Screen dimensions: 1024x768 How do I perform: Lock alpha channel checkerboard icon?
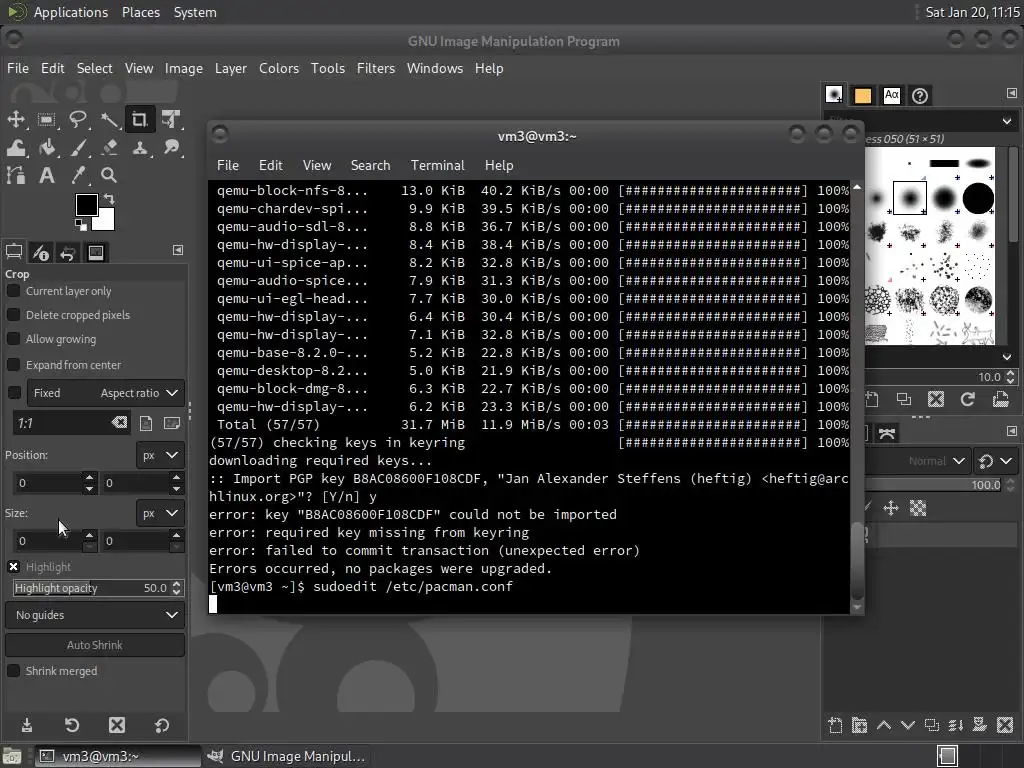(918, 508)
